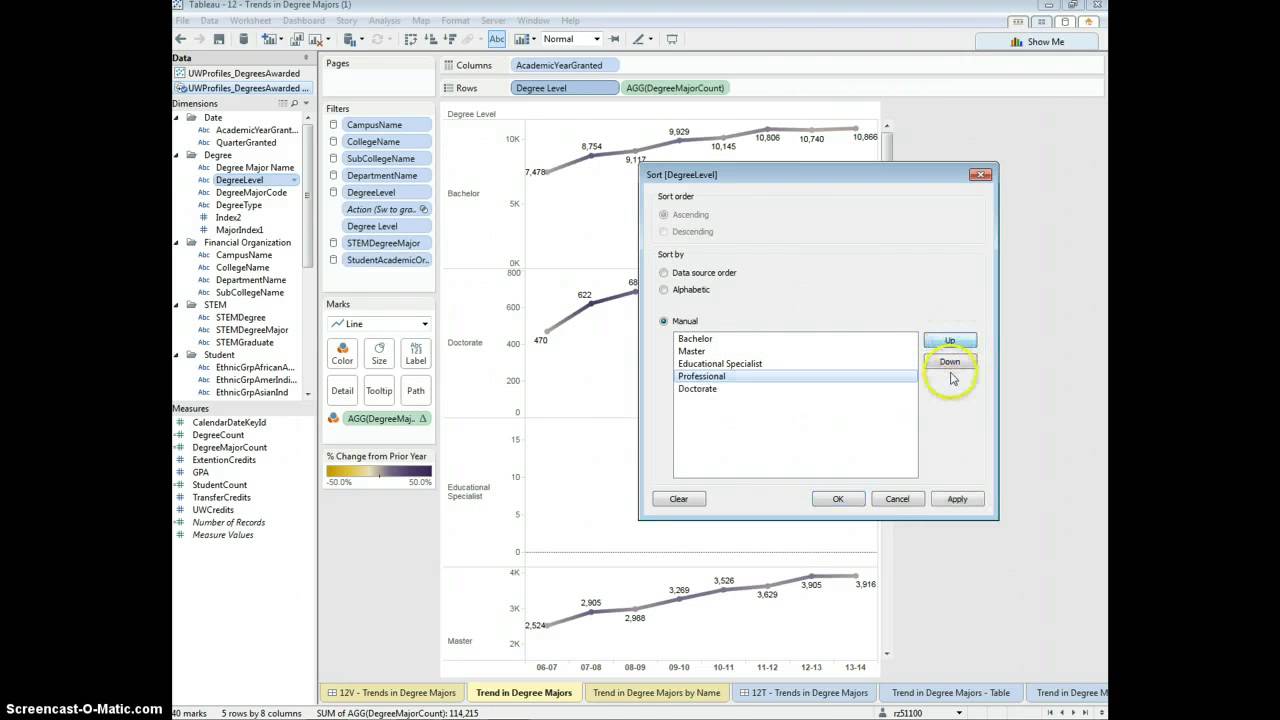
Task: Click the New Worksheet toolbar icon
Action: [x=270, y=39]
